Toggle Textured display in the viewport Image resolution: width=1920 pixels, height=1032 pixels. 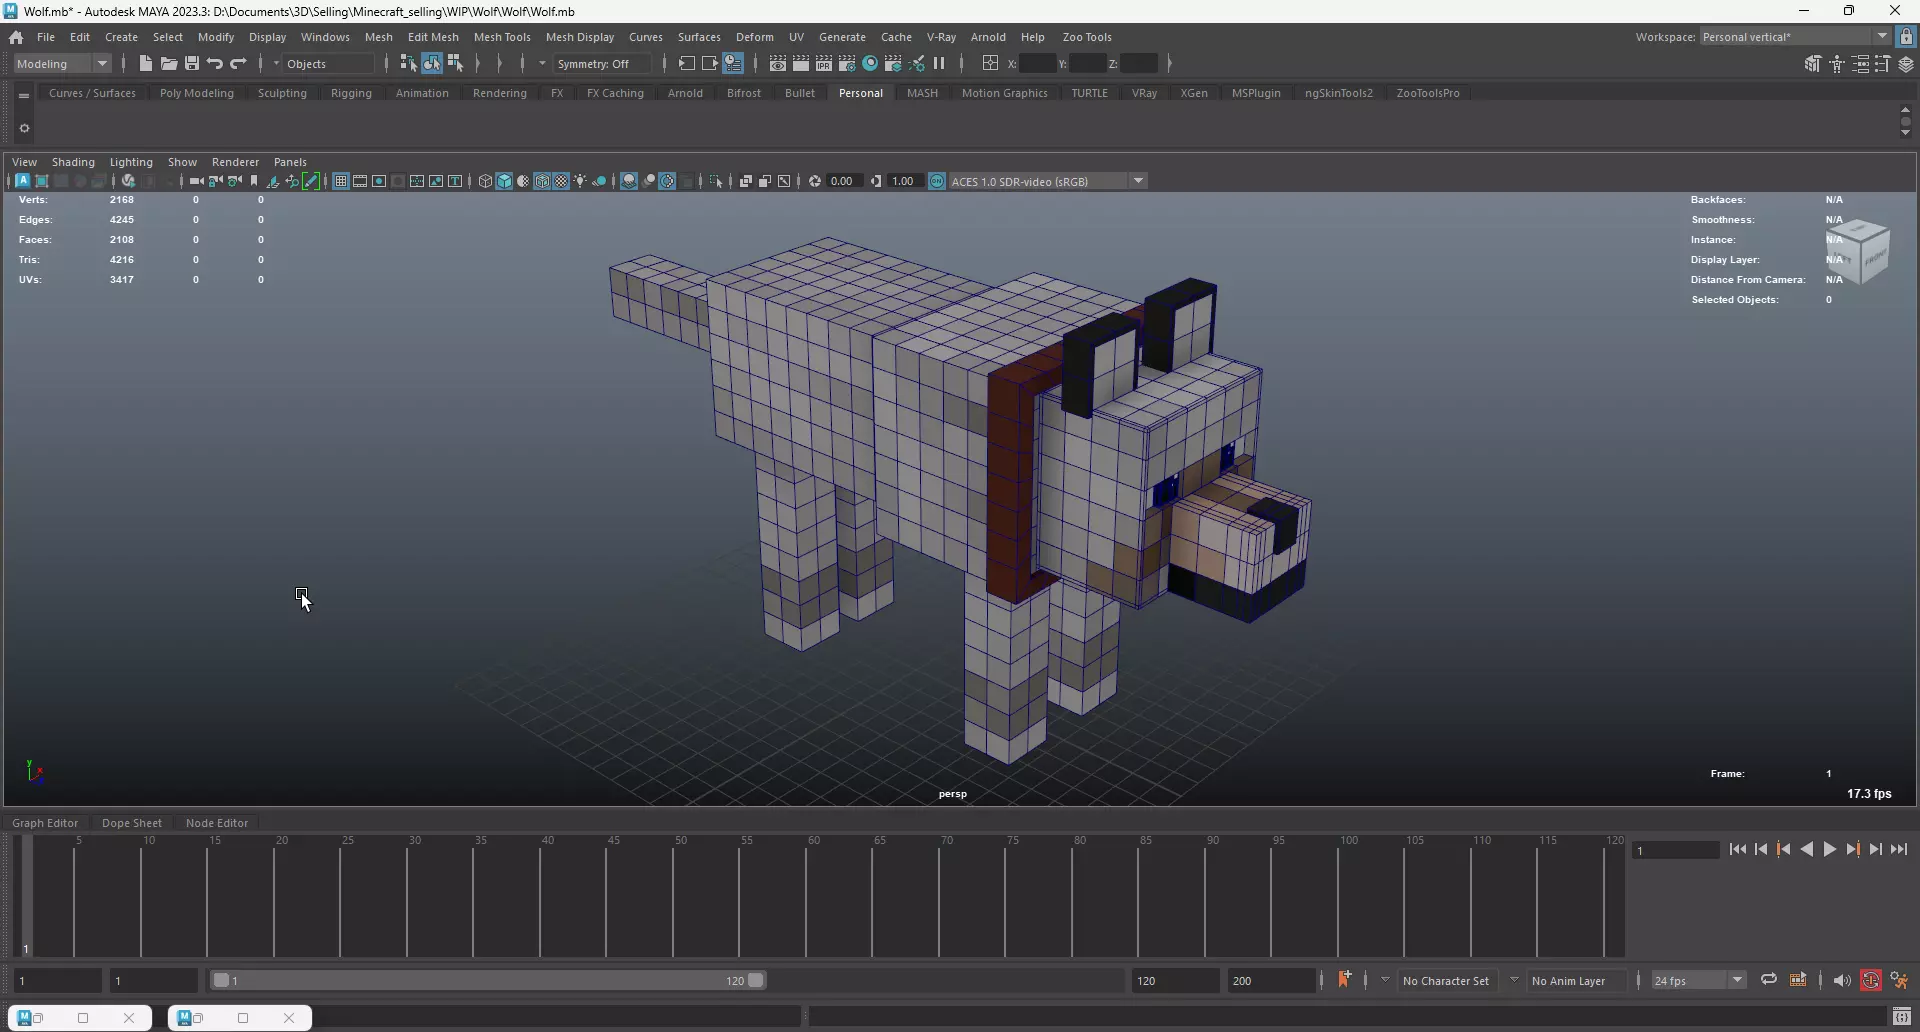pos(561,181)
